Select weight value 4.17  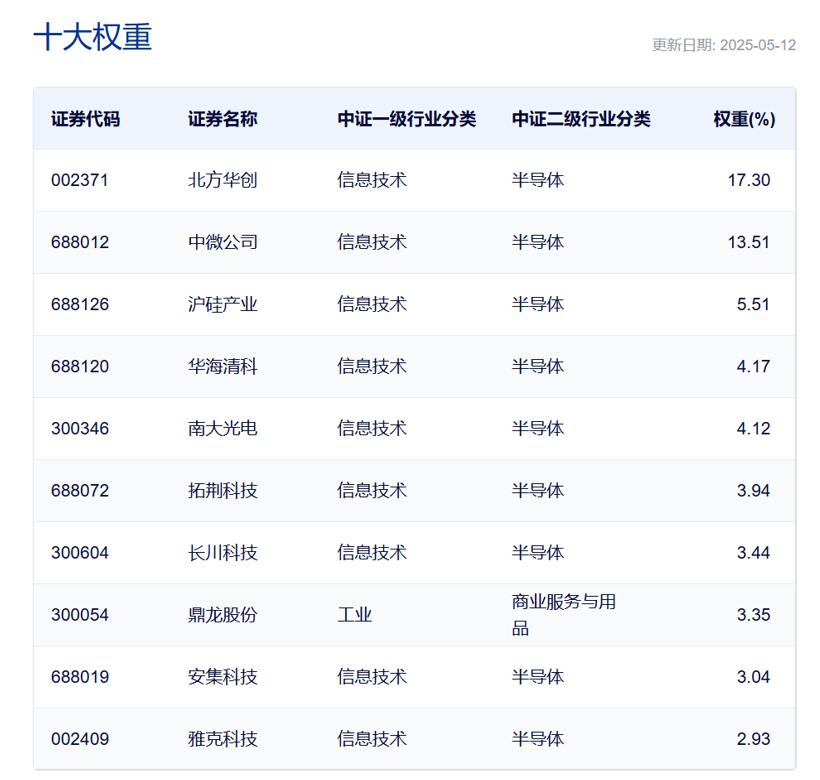(x=753, y=366)
